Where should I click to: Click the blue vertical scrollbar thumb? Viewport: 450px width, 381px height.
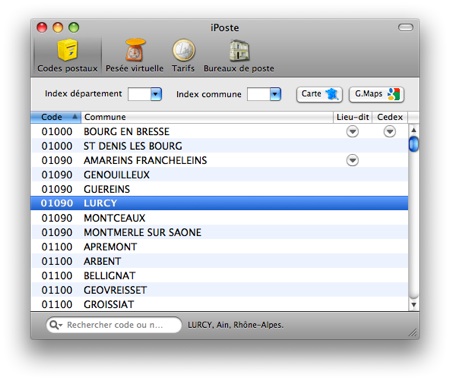point(413,144)
